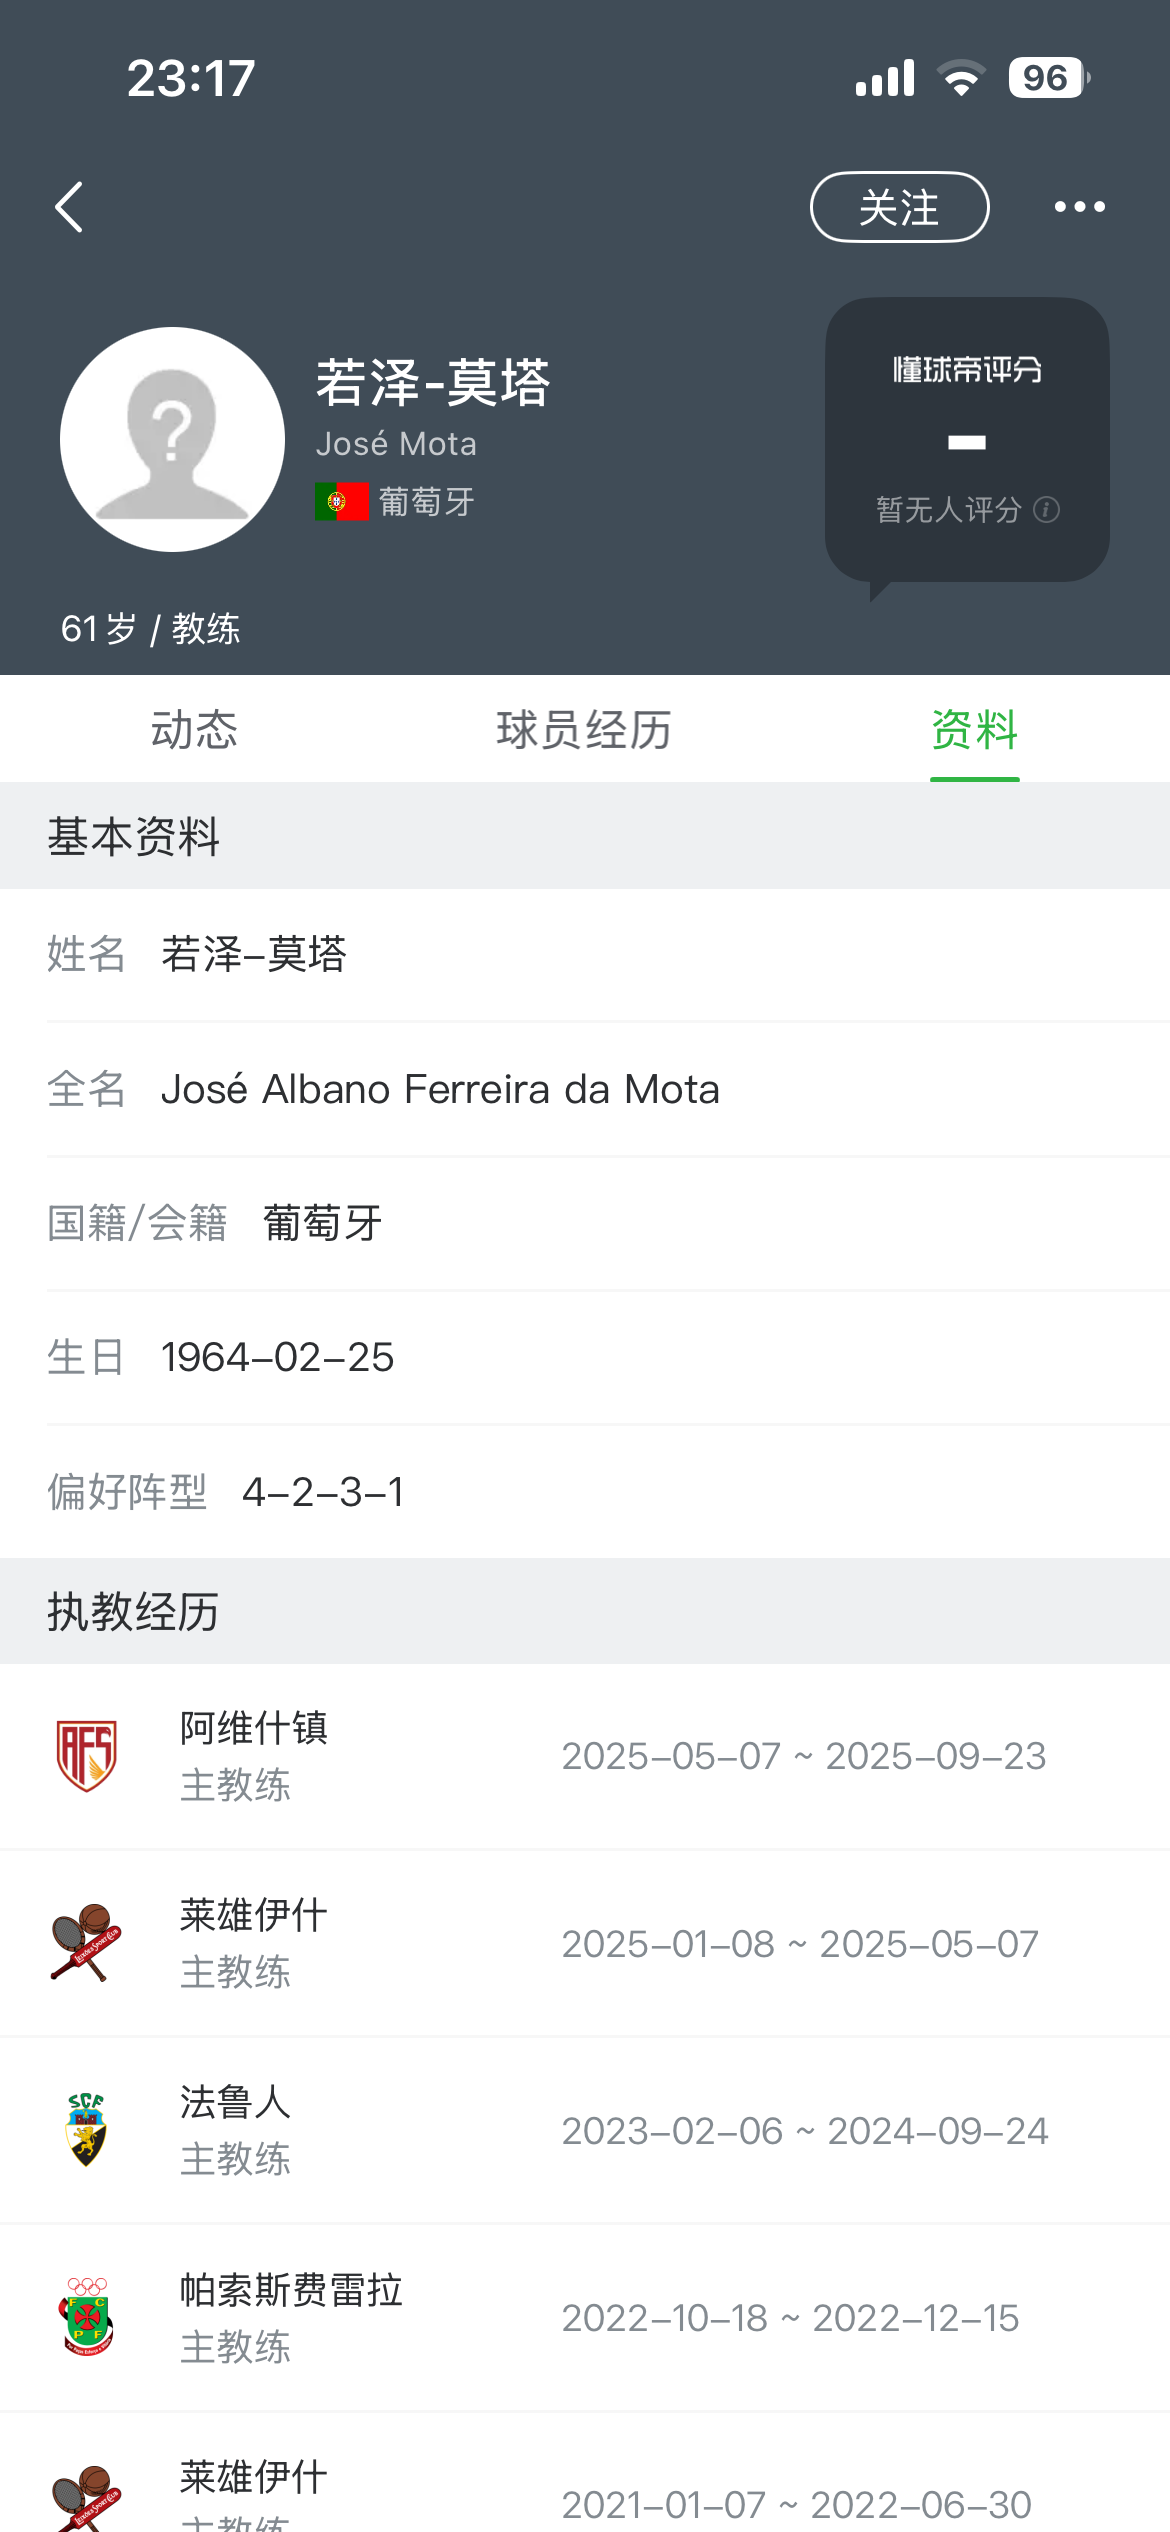Tap the 法鲁人 club crest icon
This screenshot has width=1170, height=2532.
(x=87, y=2130)
